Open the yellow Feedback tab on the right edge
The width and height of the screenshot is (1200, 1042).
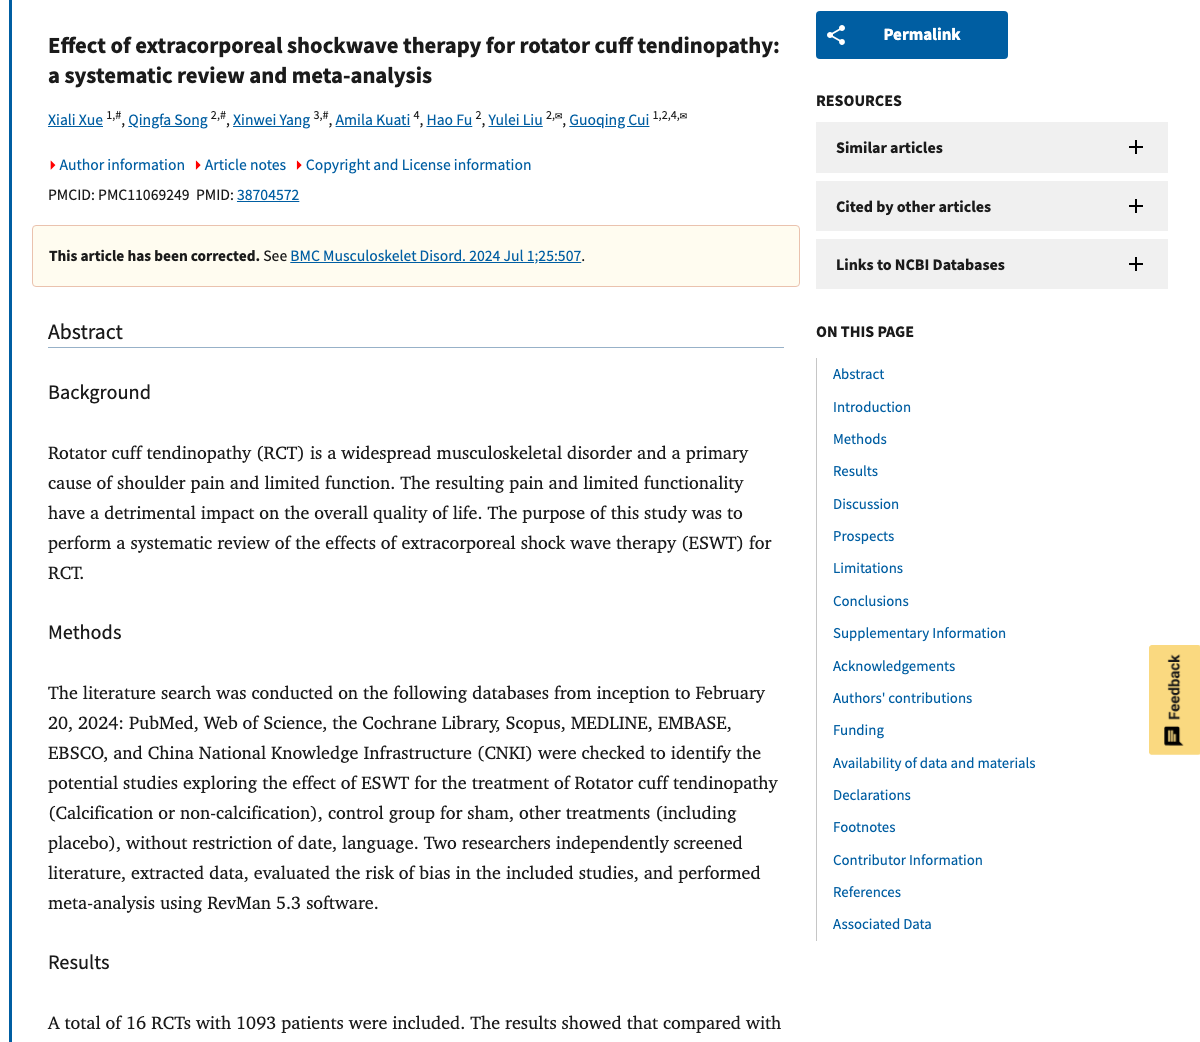1174,699
